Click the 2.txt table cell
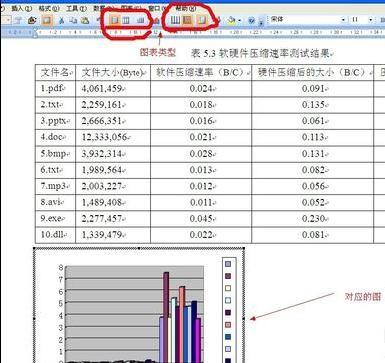This screenshot has width=385, height=363. [x=56, y=105]
